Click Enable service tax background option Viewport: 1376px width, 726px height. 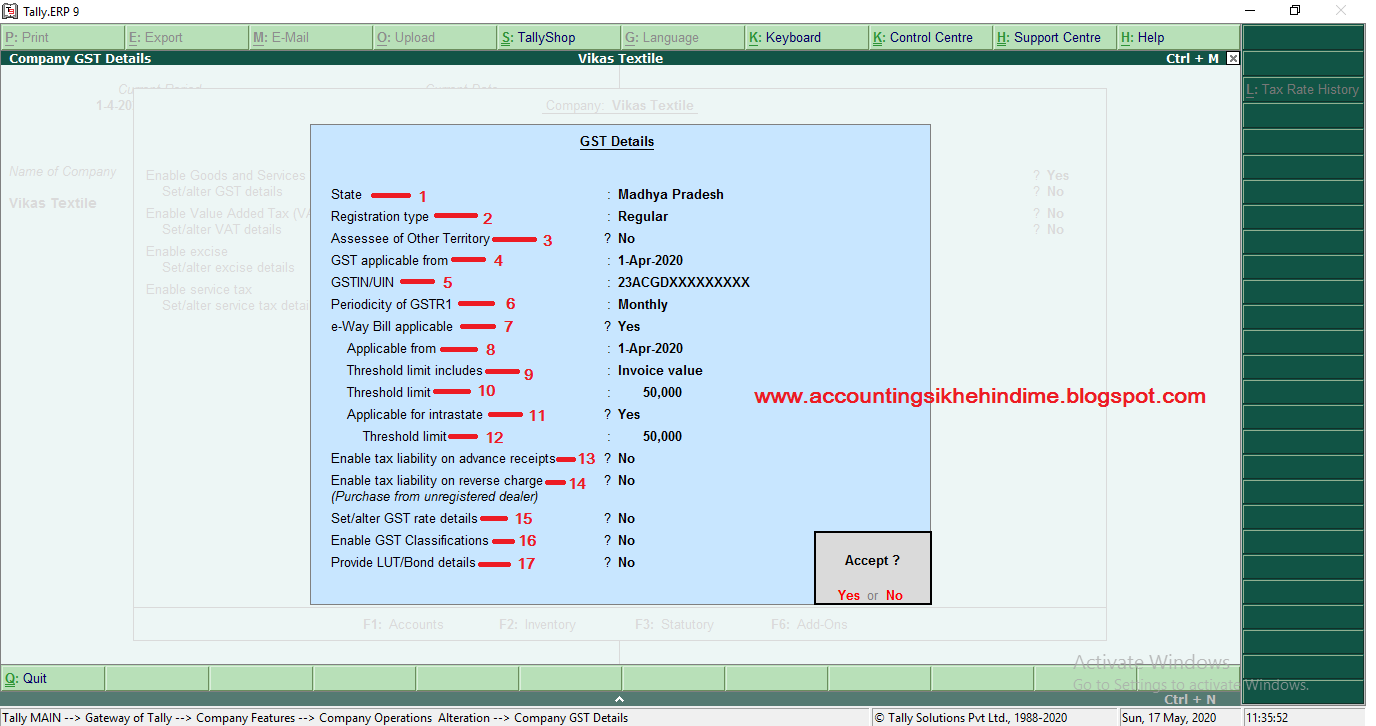tap(199, 289)
